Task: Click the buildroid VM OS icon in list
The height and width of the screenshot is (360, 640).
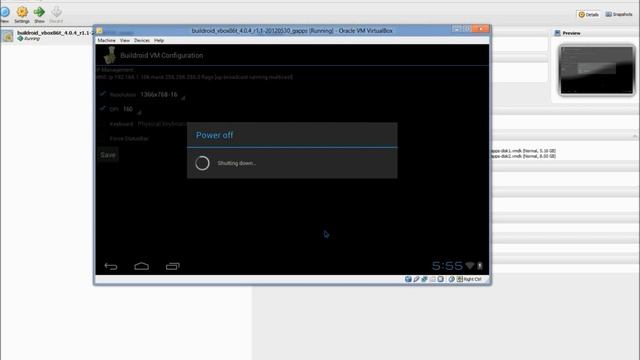Action: 8,36
